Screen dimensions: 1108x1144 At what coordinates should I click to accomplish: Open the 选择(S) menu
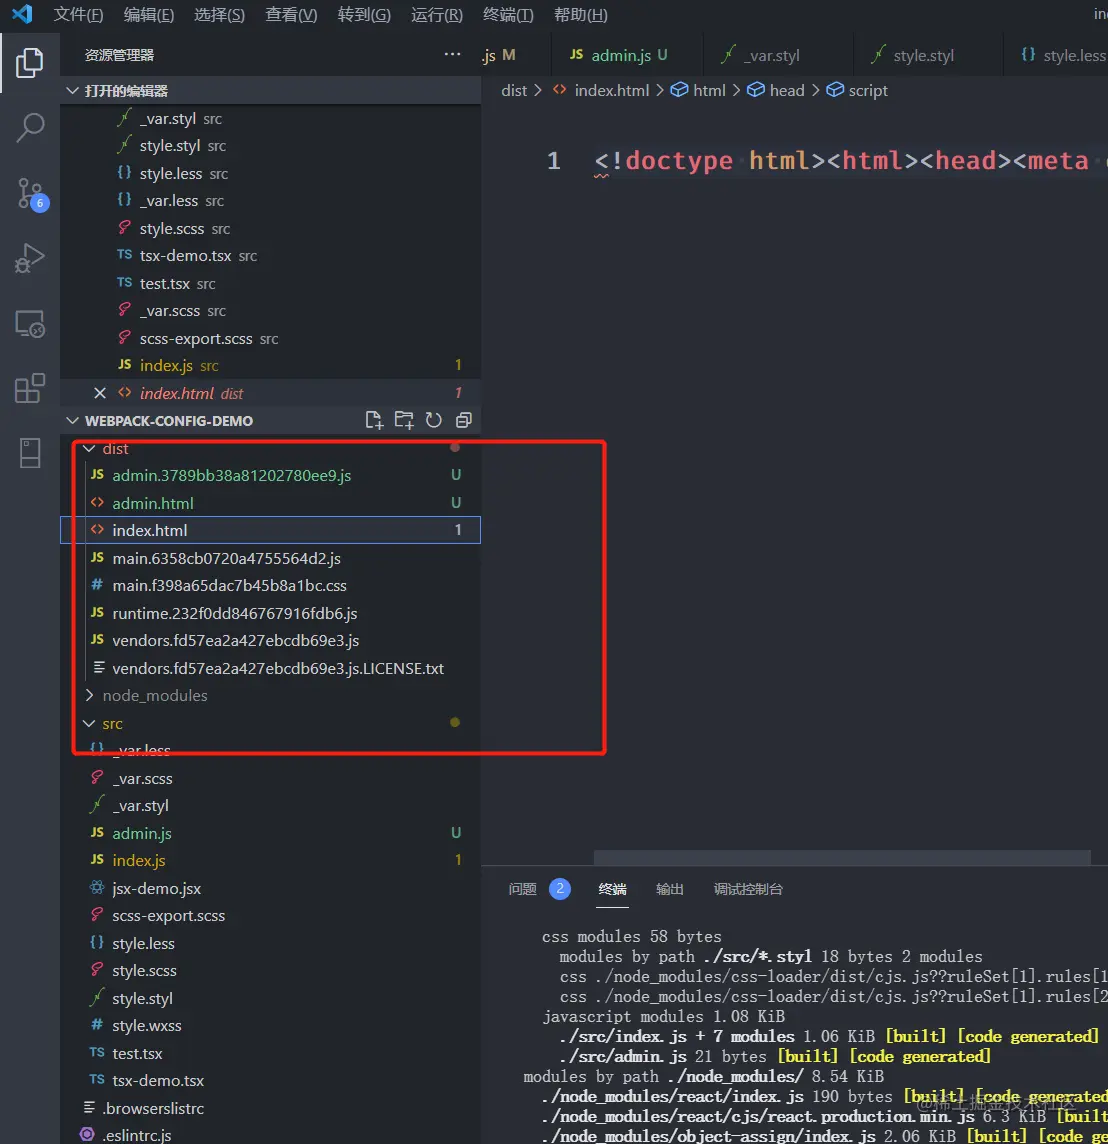coord(219,15)
